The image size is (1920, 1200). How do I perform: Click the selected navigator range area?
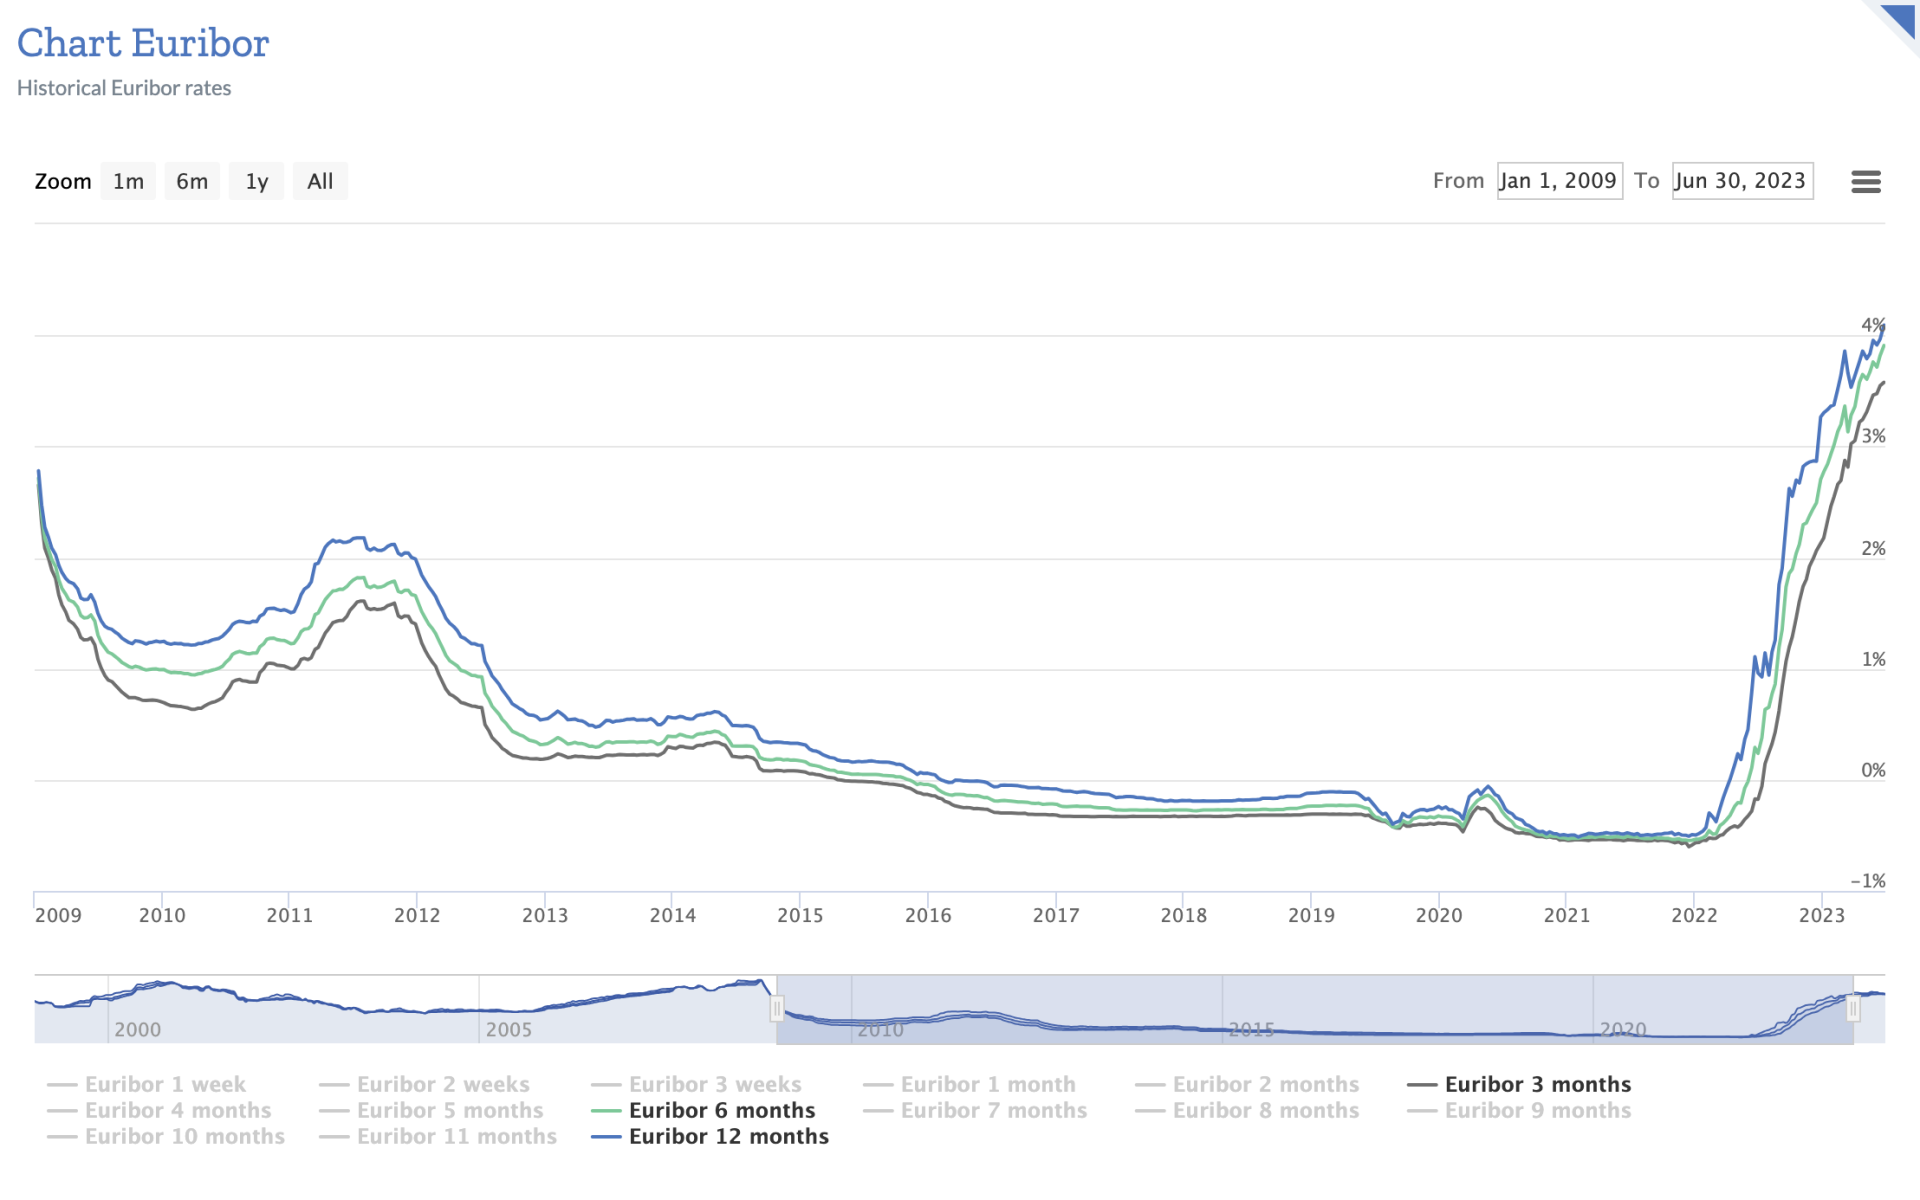pos(1315,1009)
